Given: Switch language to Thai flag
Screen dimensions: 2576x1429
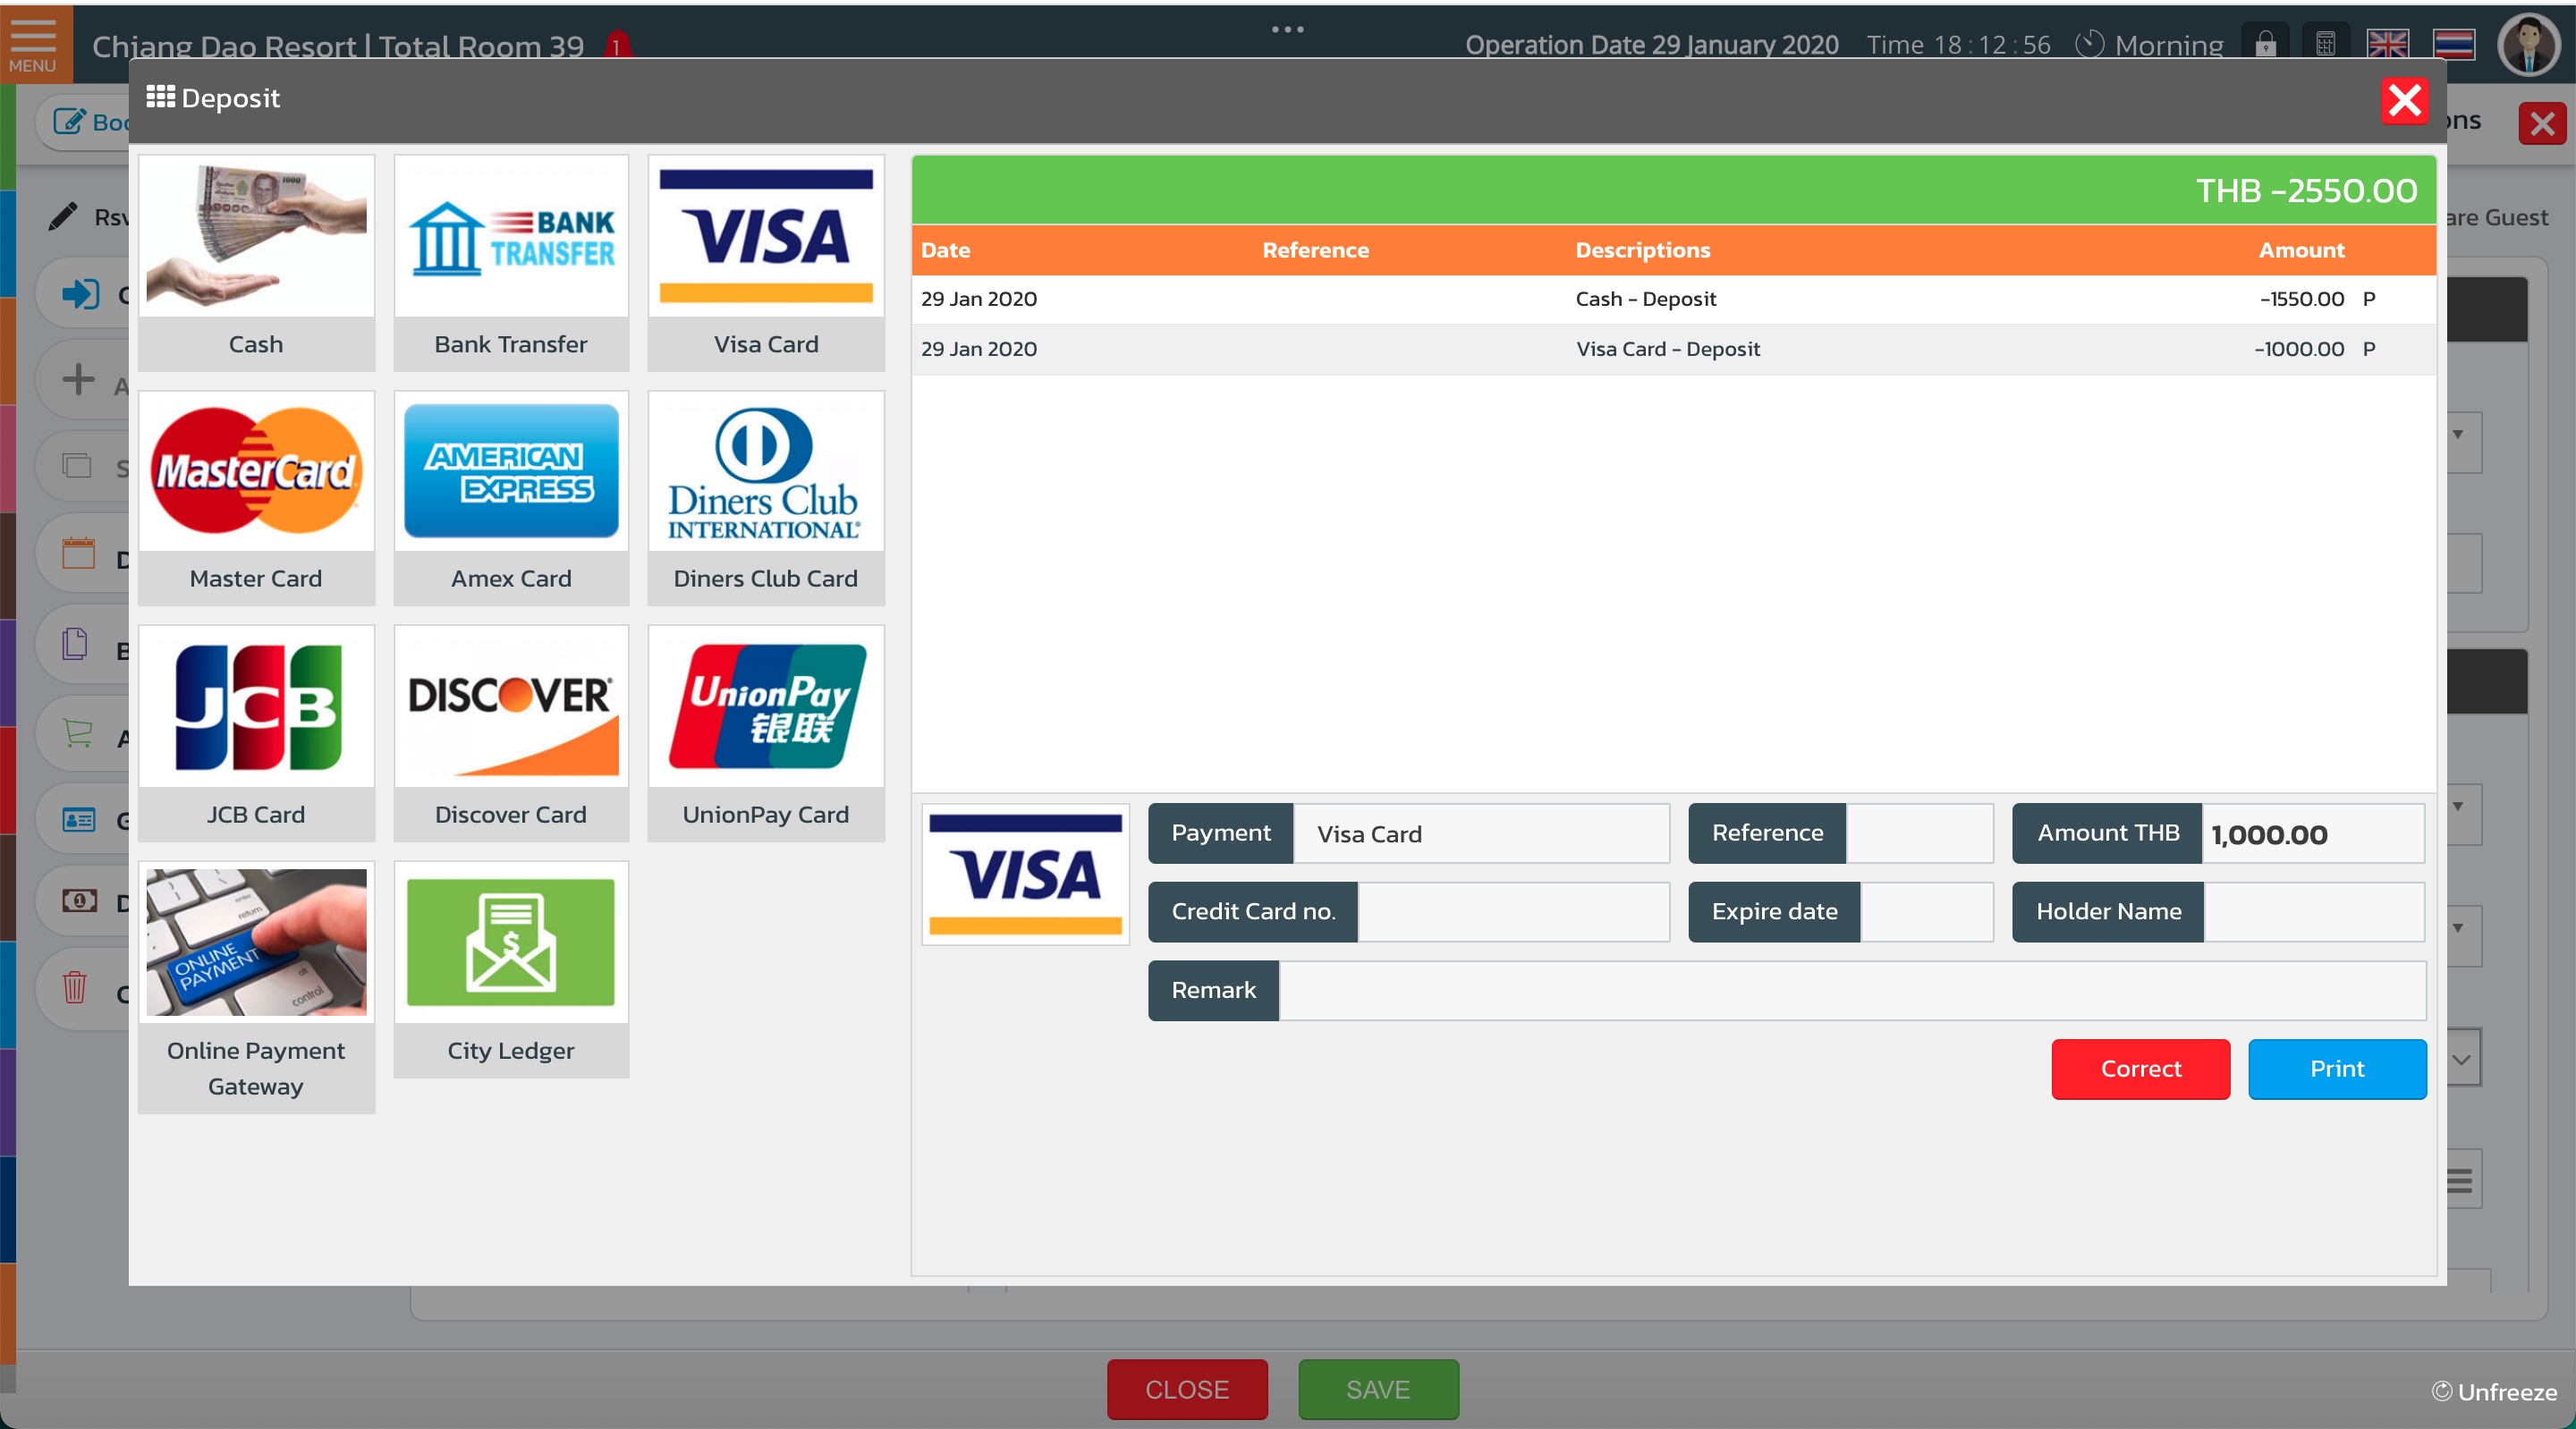Looking at the screenshot, I should [2454, 44].
